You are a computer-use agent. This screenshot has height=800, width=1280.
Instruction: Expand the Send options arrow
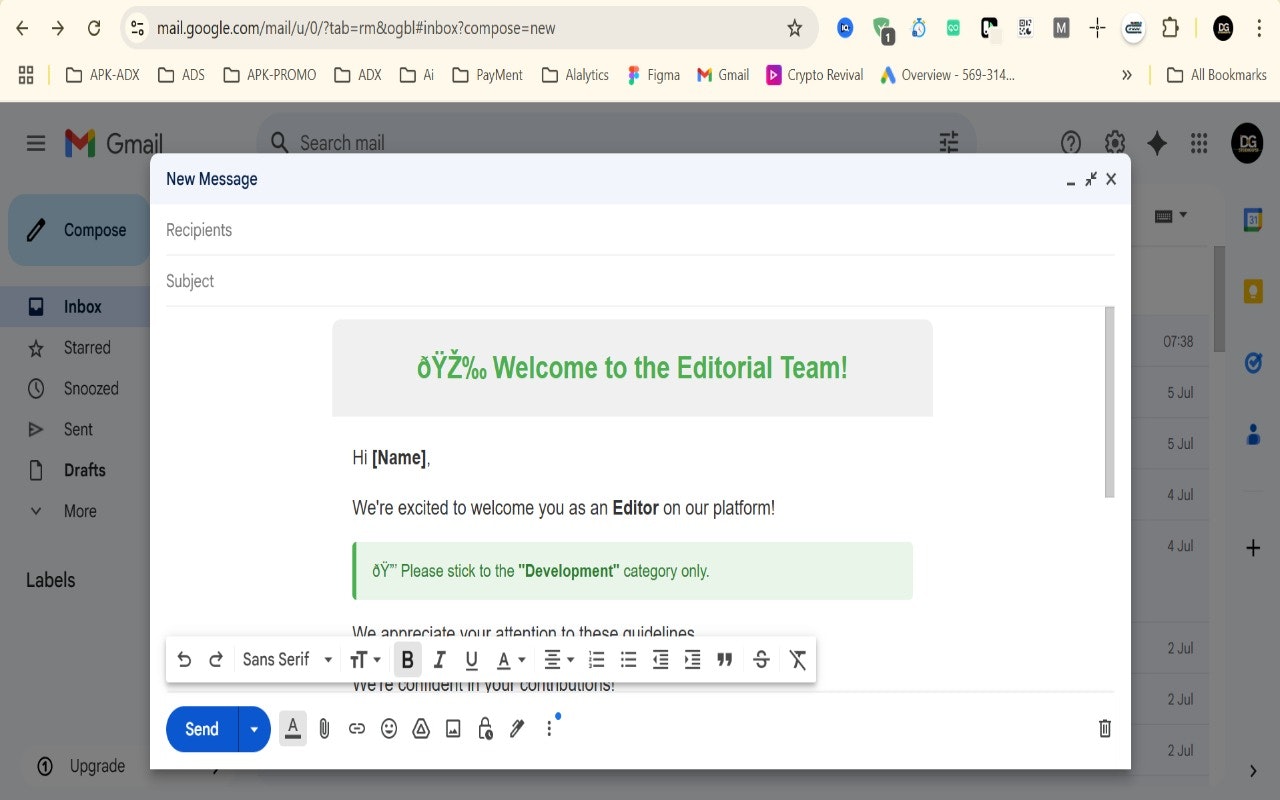click(253, 729)
